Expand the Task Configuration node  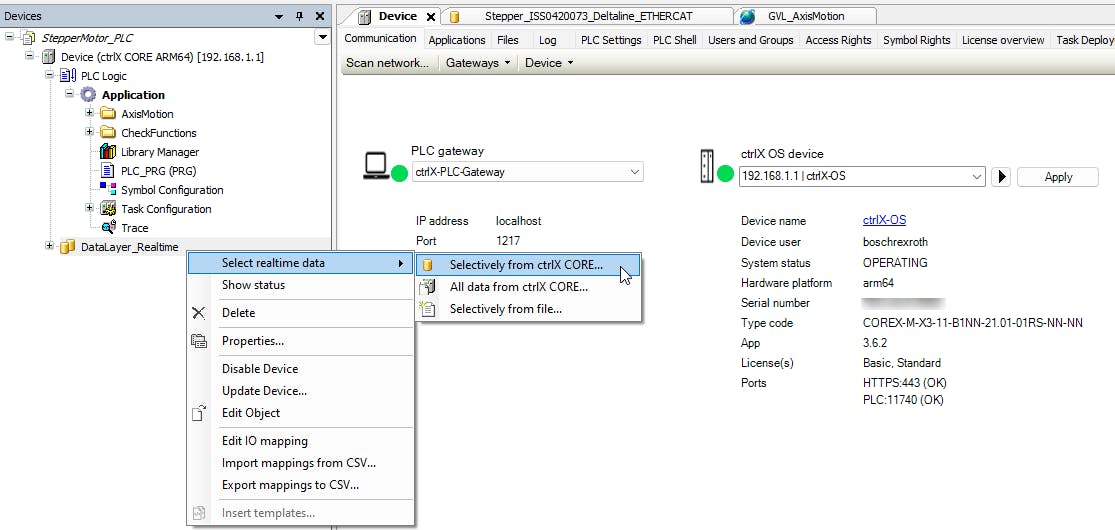click(90, 208)
